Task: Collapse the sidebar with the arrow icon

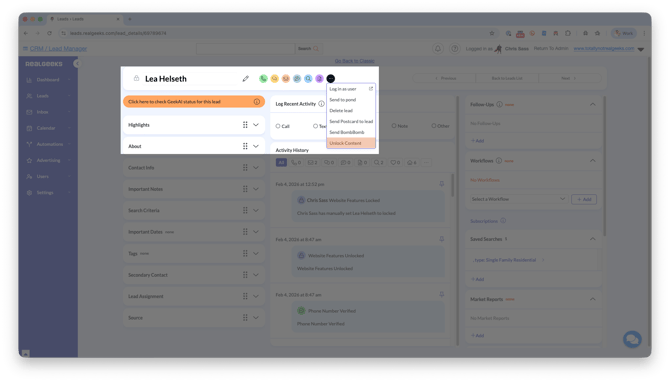Action: pos(77,64)
